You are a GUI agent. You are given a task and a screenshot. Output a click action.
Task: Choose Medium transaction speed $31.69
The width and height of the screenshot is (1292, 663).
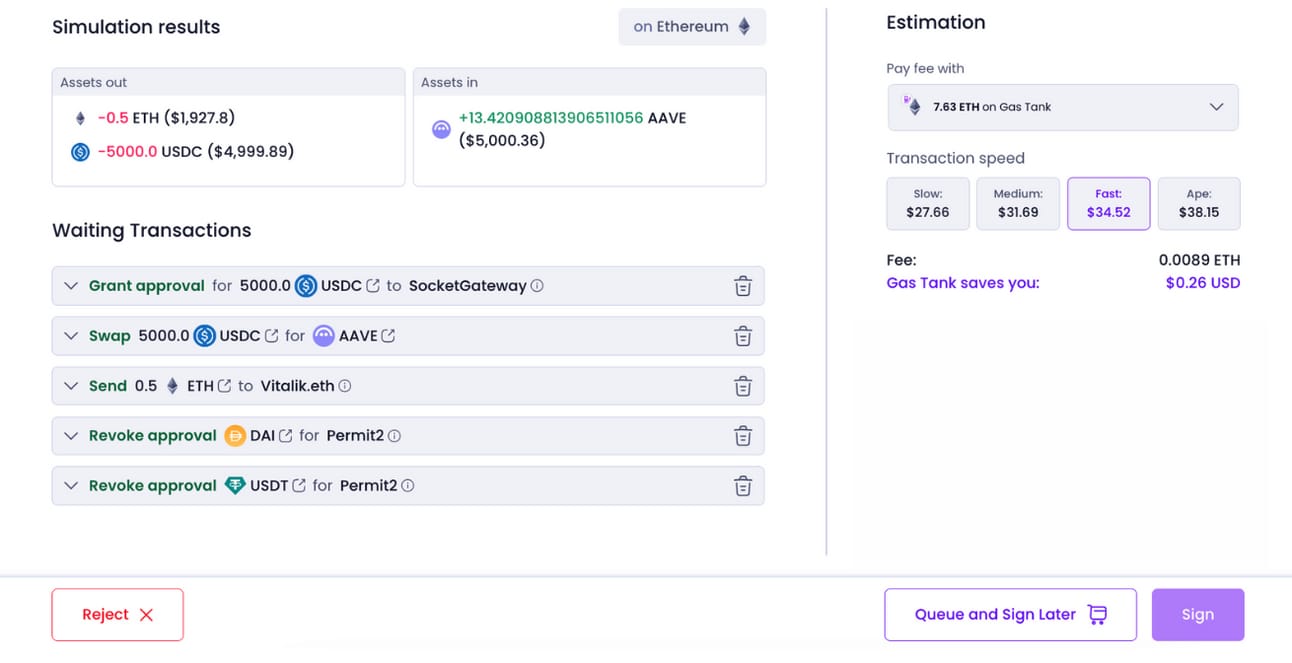click(1018, 204)
